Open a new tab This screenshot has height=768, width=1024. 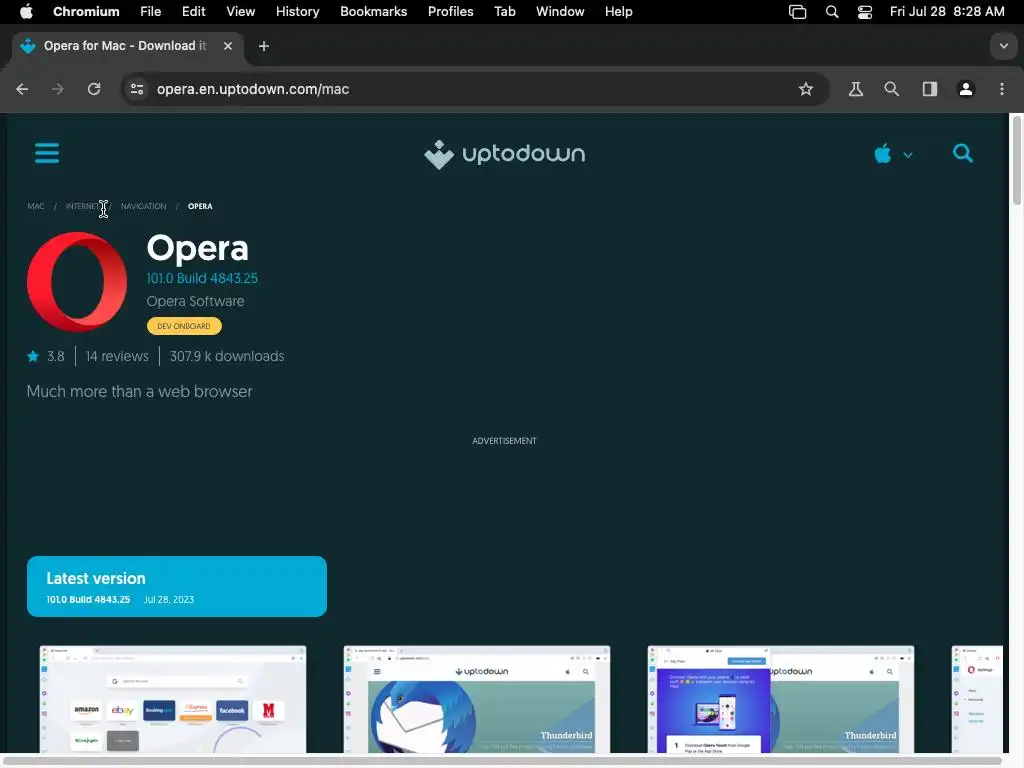coord(264,46)
